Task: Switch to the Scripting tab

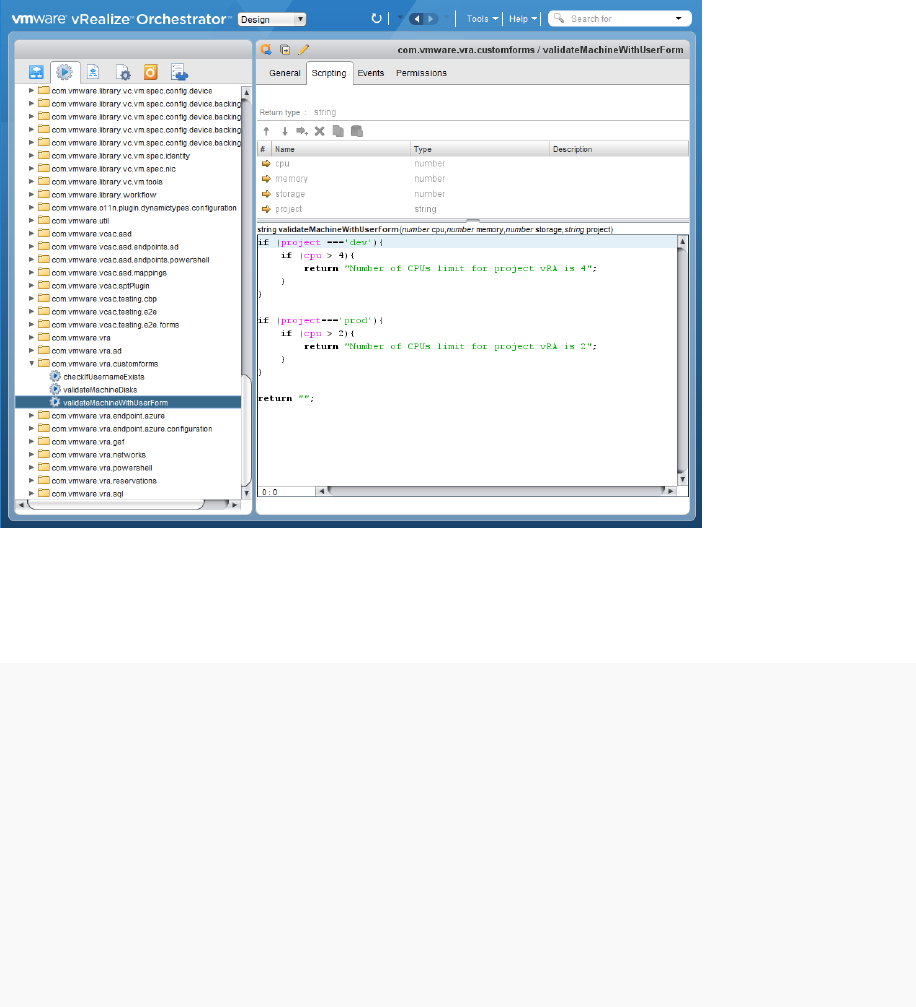Action: [x=329, y=73]
